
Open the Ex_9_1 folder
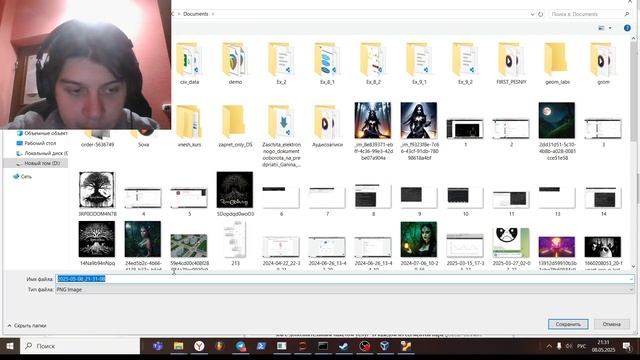pos(419,63)
